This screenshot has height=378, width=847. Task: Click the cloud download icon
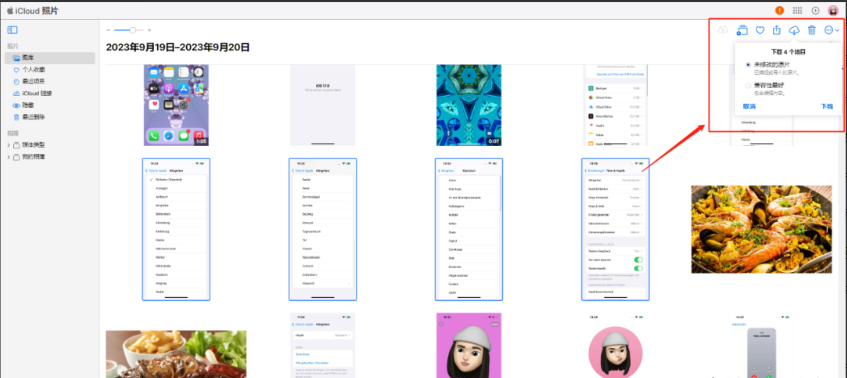[x=794, y=30]
